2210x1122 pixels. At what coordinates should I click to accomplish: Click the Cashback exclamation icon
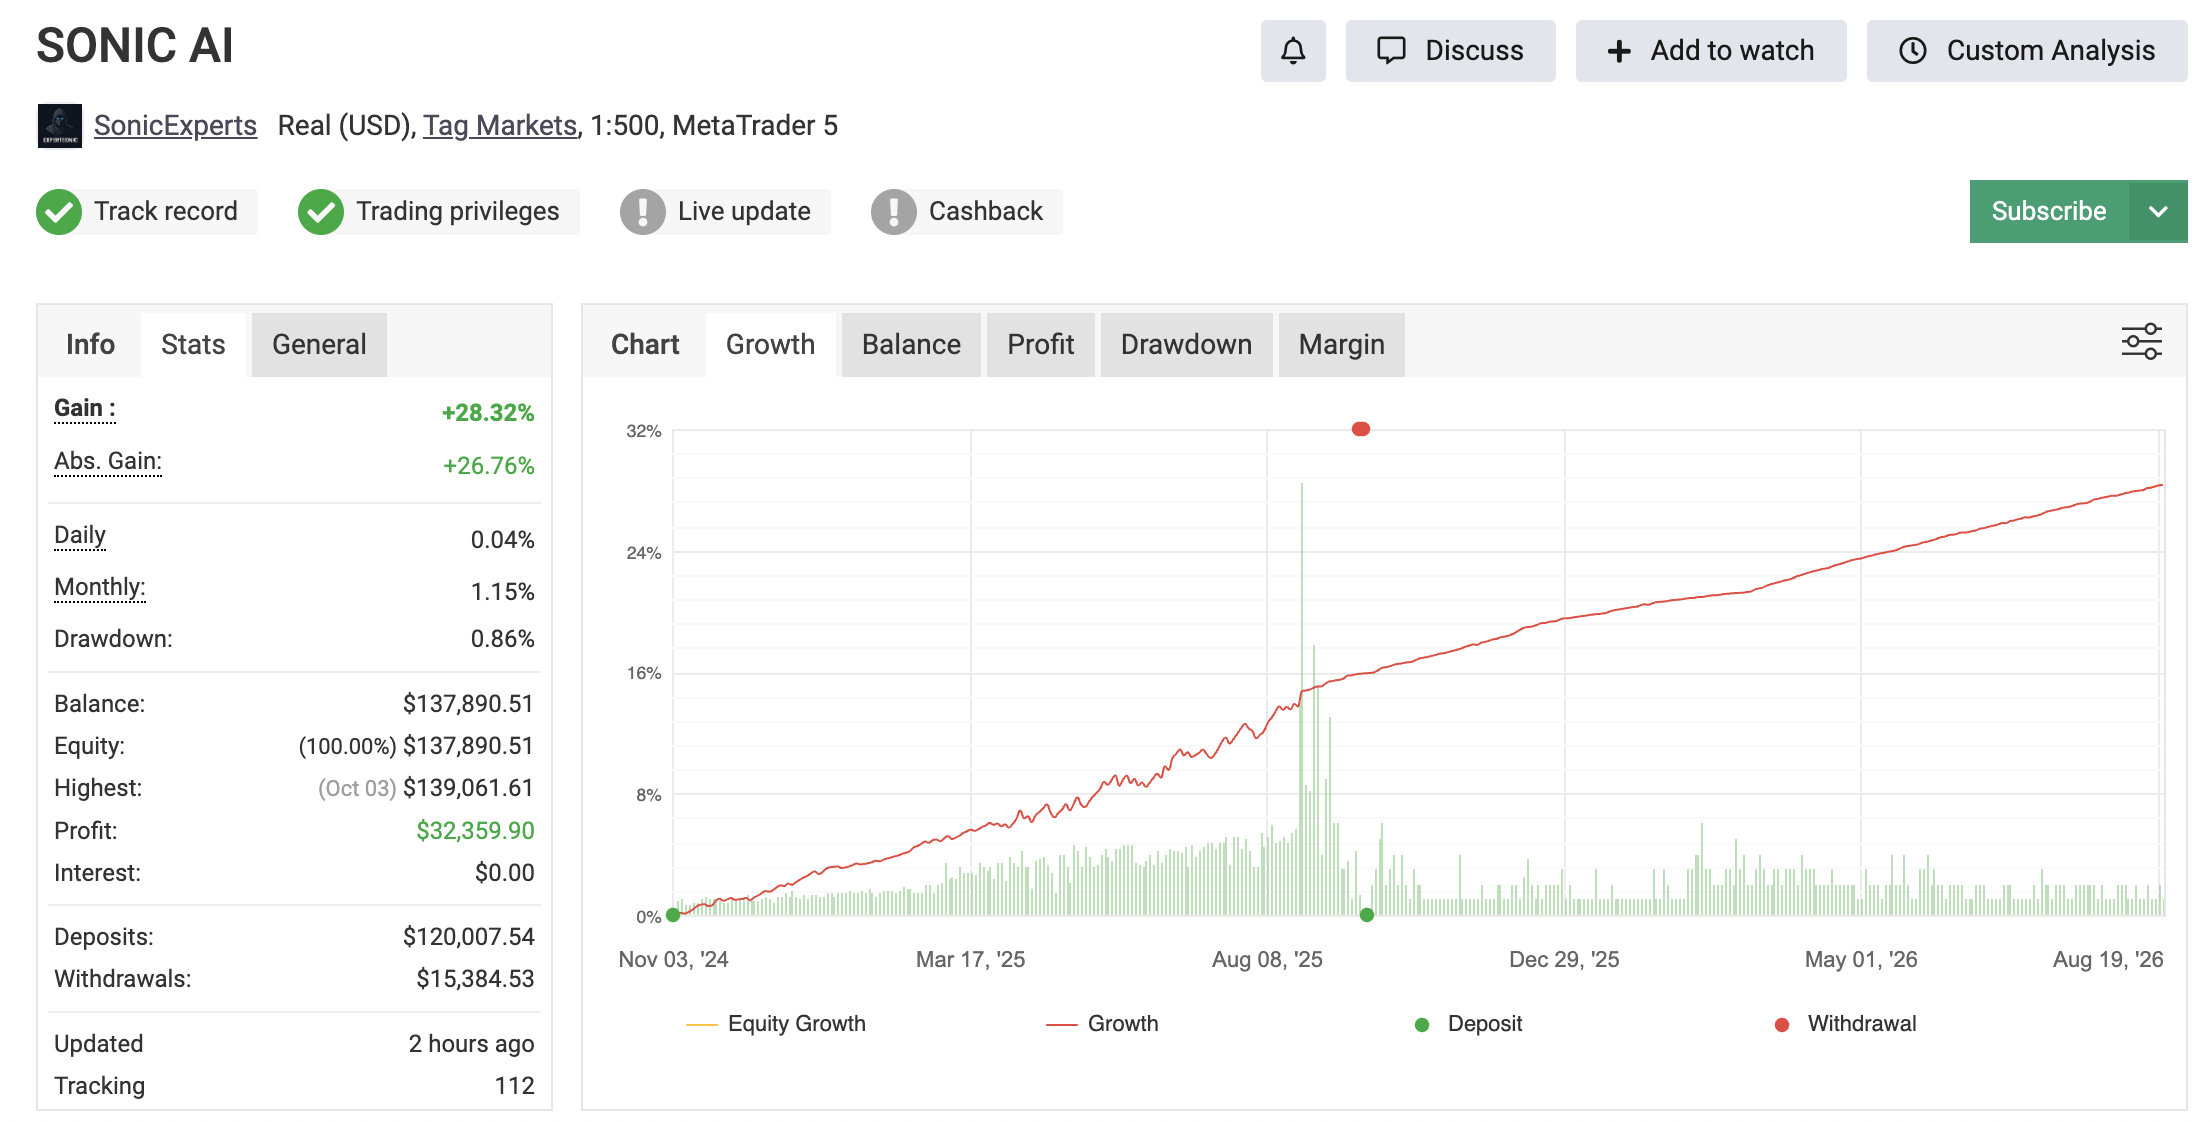(894, 212)
